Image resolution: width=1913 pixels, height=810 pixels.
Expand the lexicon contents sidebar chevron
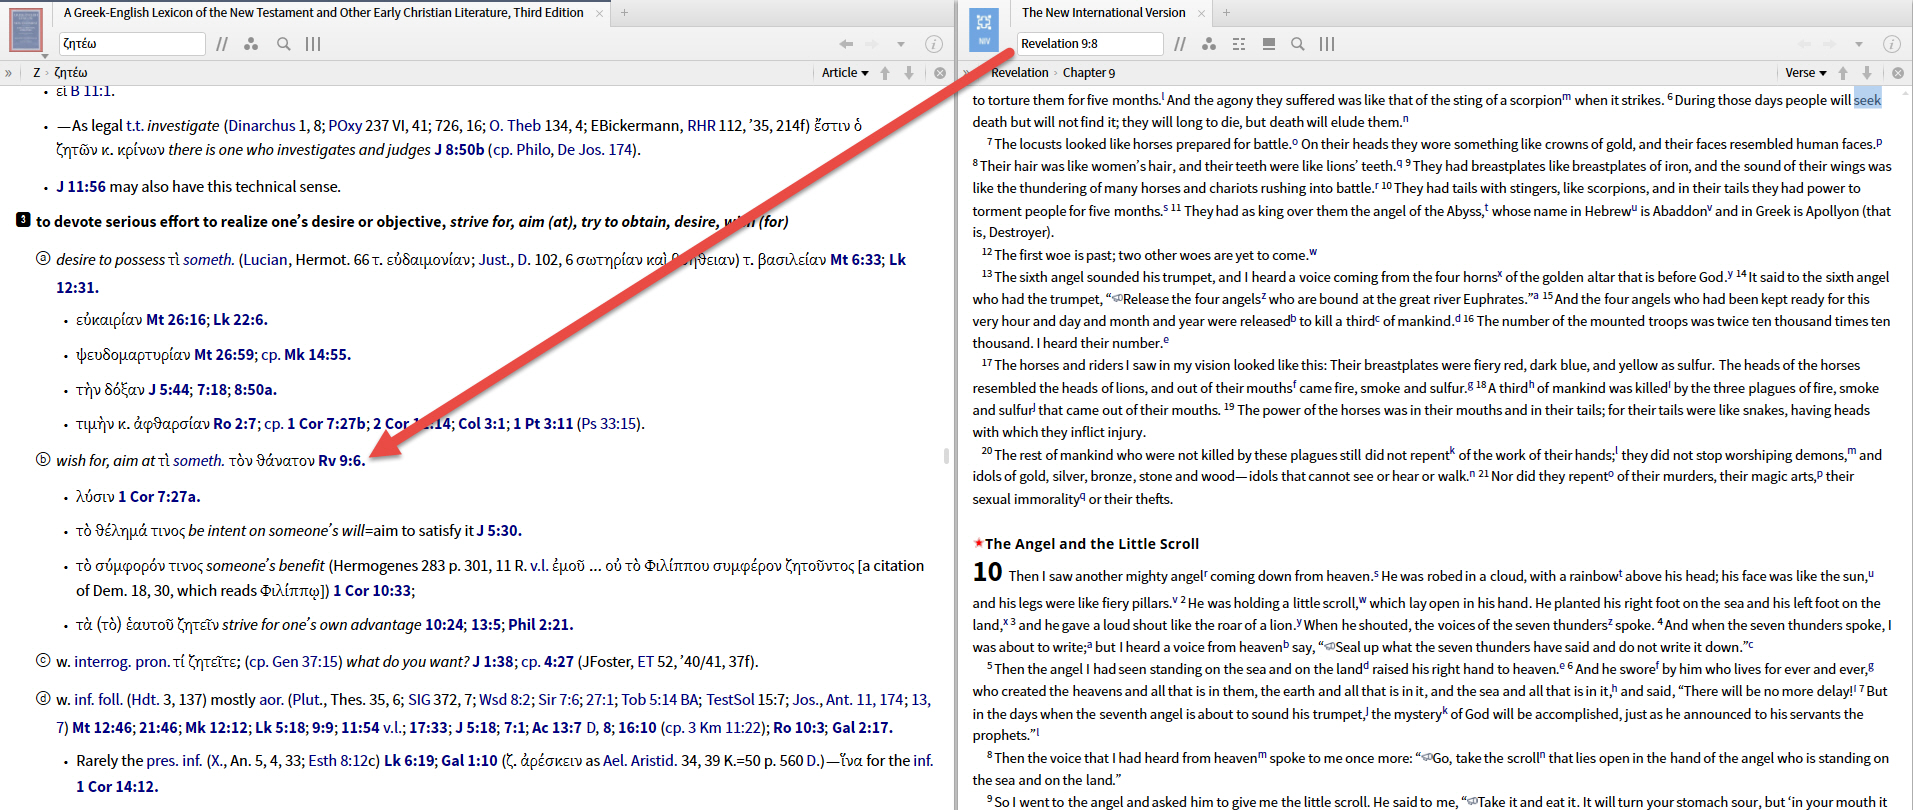[9, 73]
